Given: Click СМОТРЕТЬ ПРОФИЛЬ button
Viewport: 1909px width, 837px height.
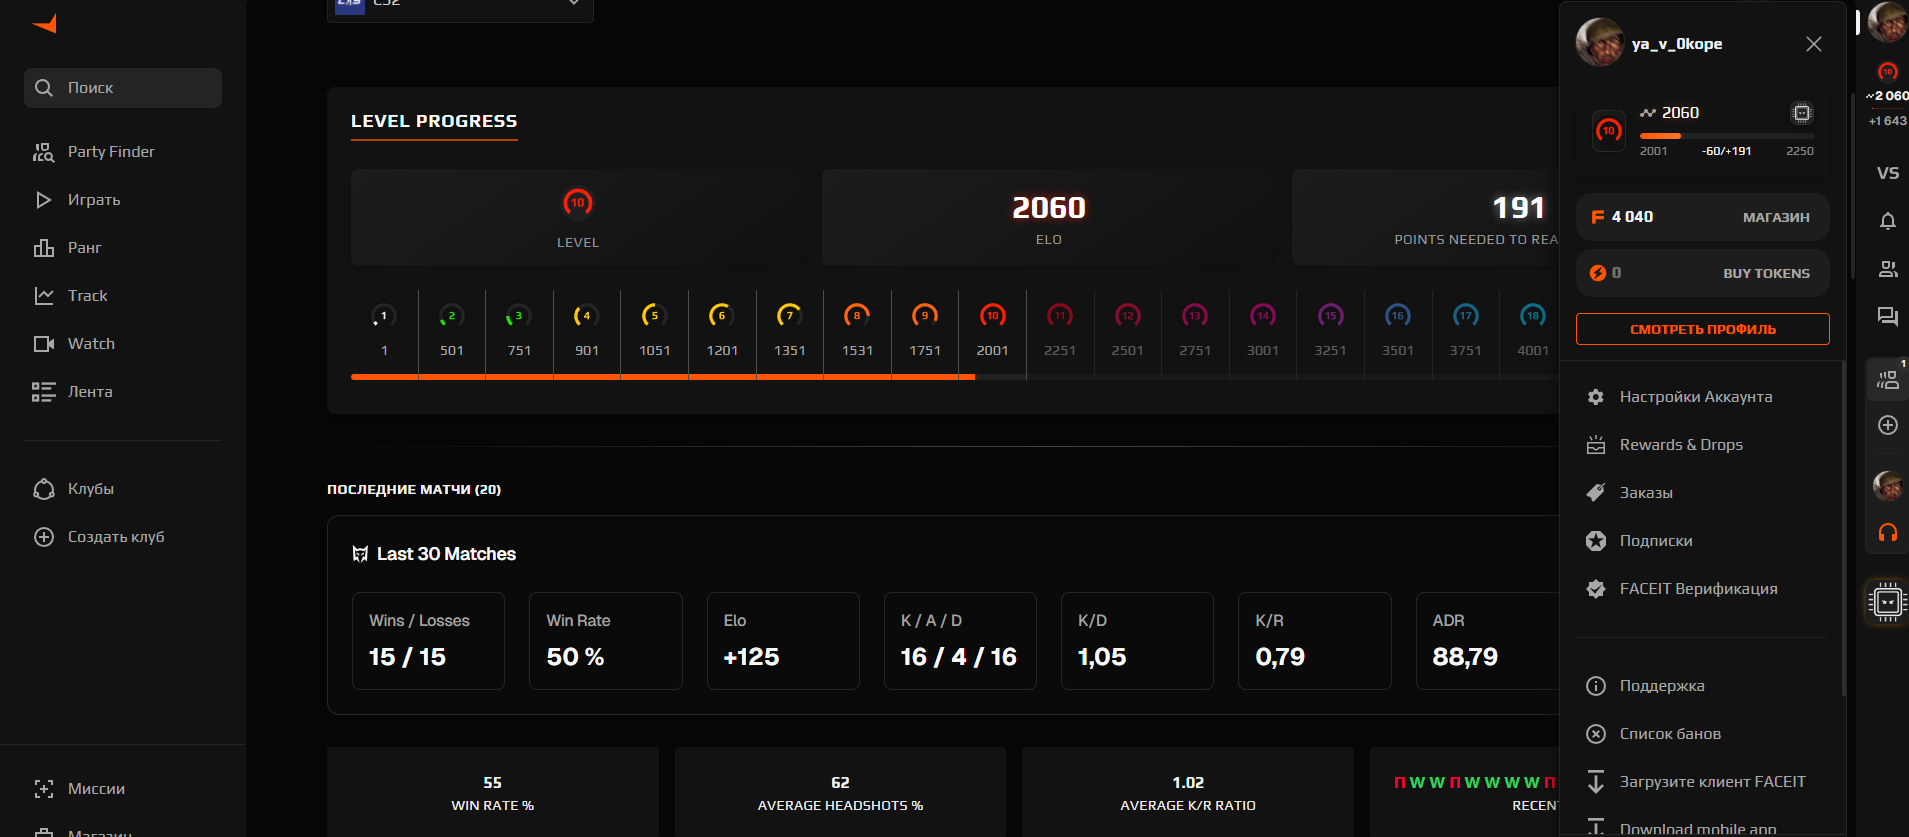Looking at the screenshot, I should (1703, 329).
